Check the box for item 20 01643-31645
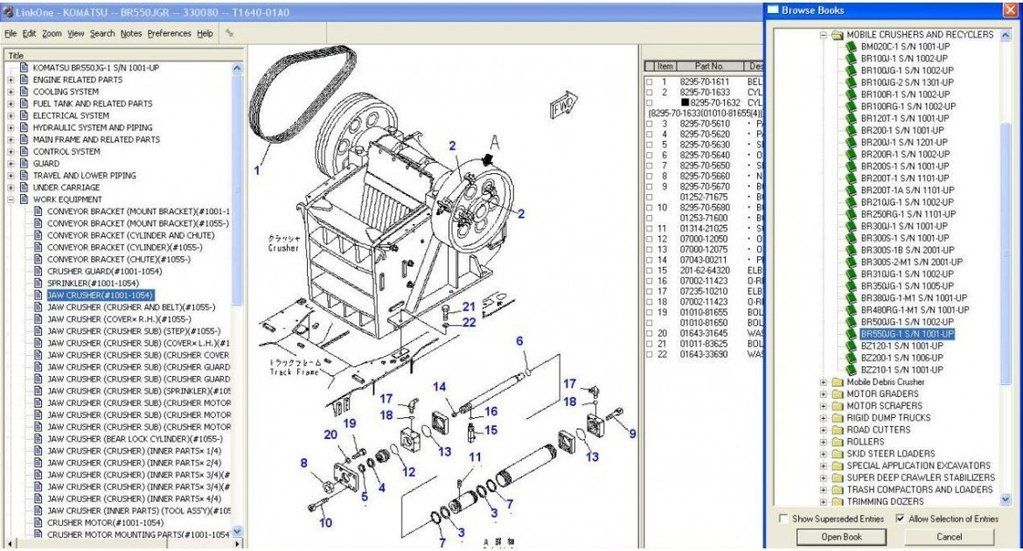The height and width of the screenshot is (551, 1023). pyautogui.click(x=649, y=333)
